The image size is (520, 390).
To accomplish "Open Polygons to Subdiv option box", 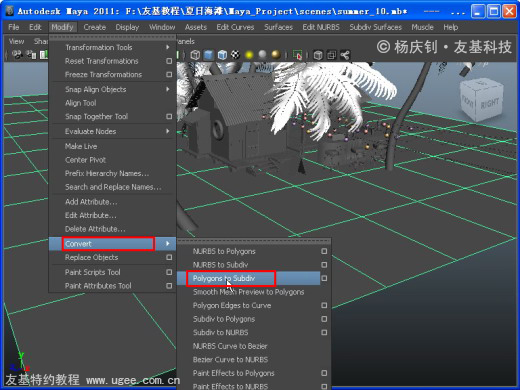I will [324, 278].
